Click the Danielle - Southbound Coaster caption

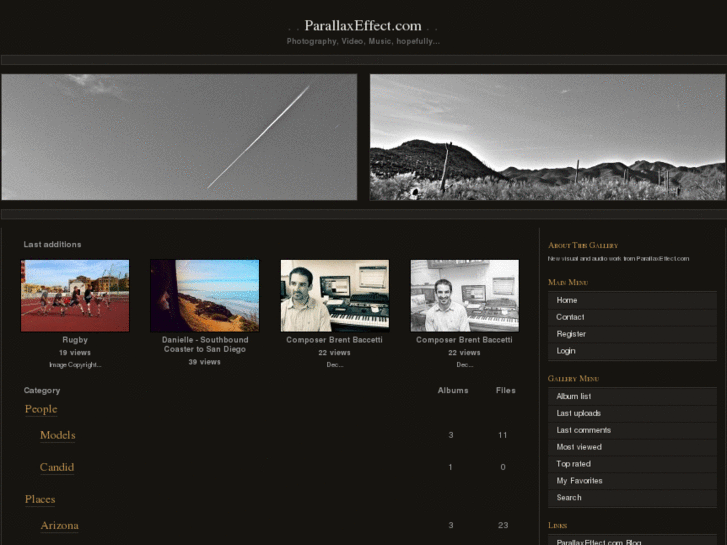tap(205, 345)
